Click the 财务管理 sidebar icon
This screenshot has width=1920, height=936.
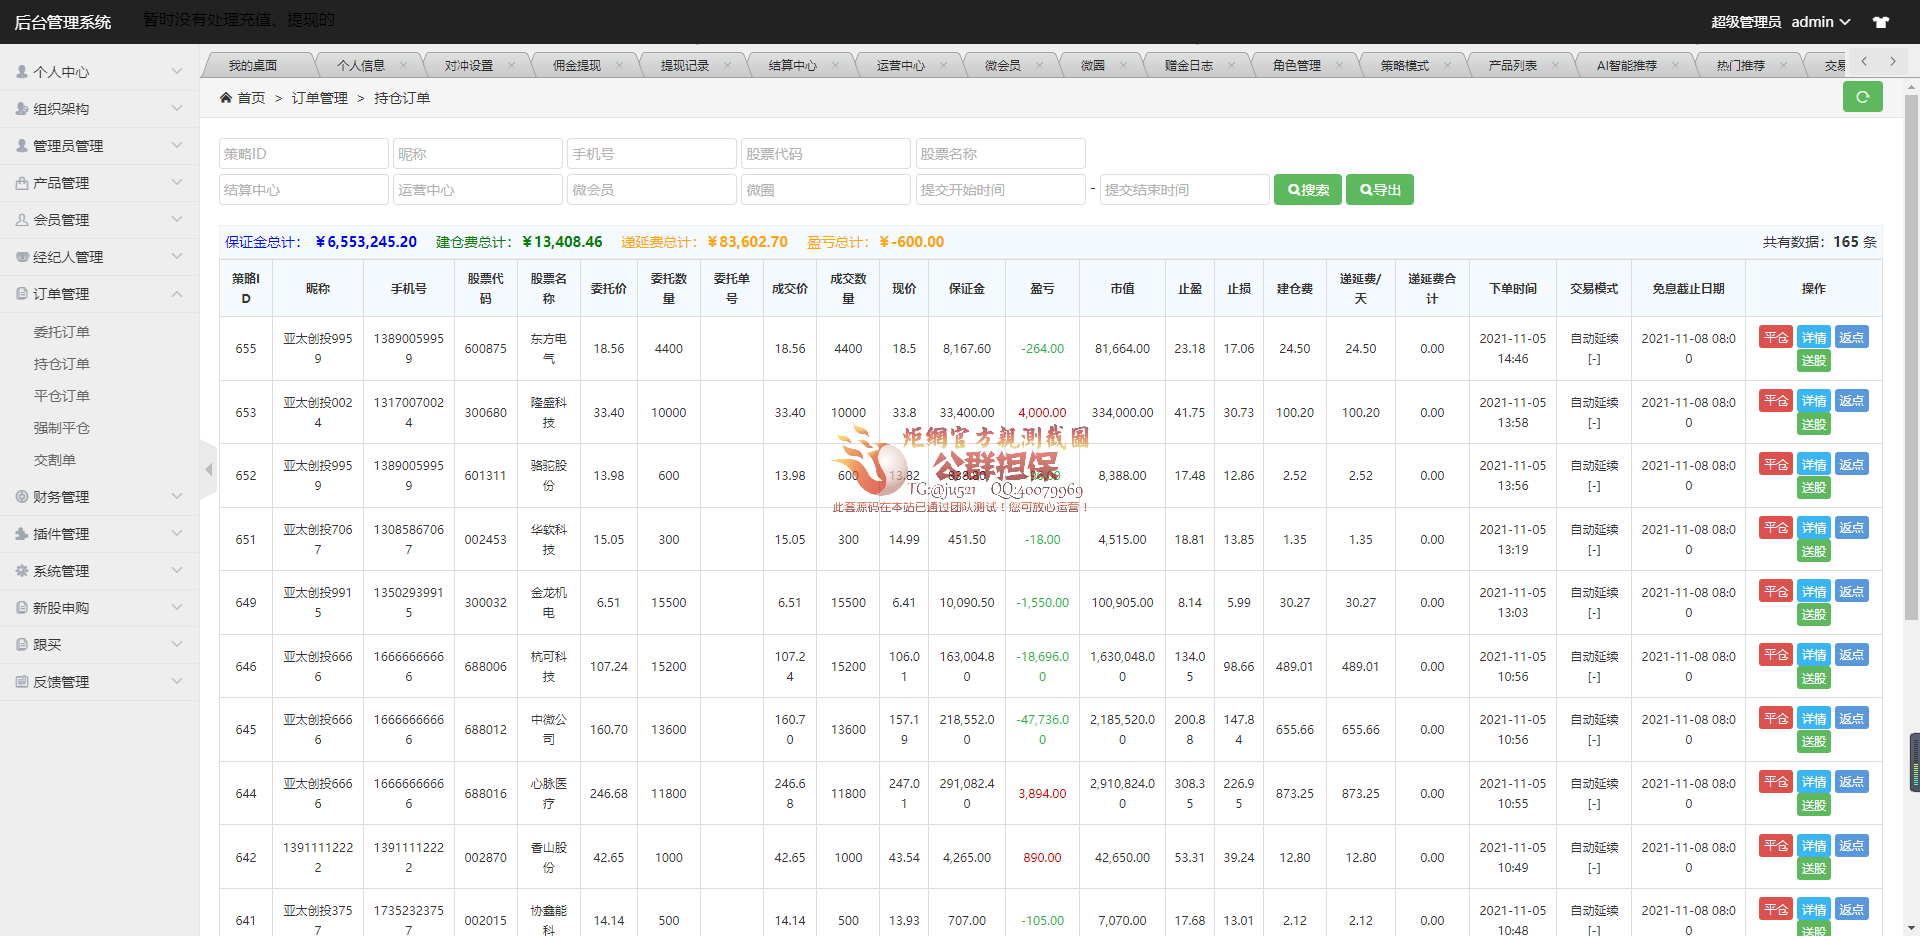pos(22,496)
